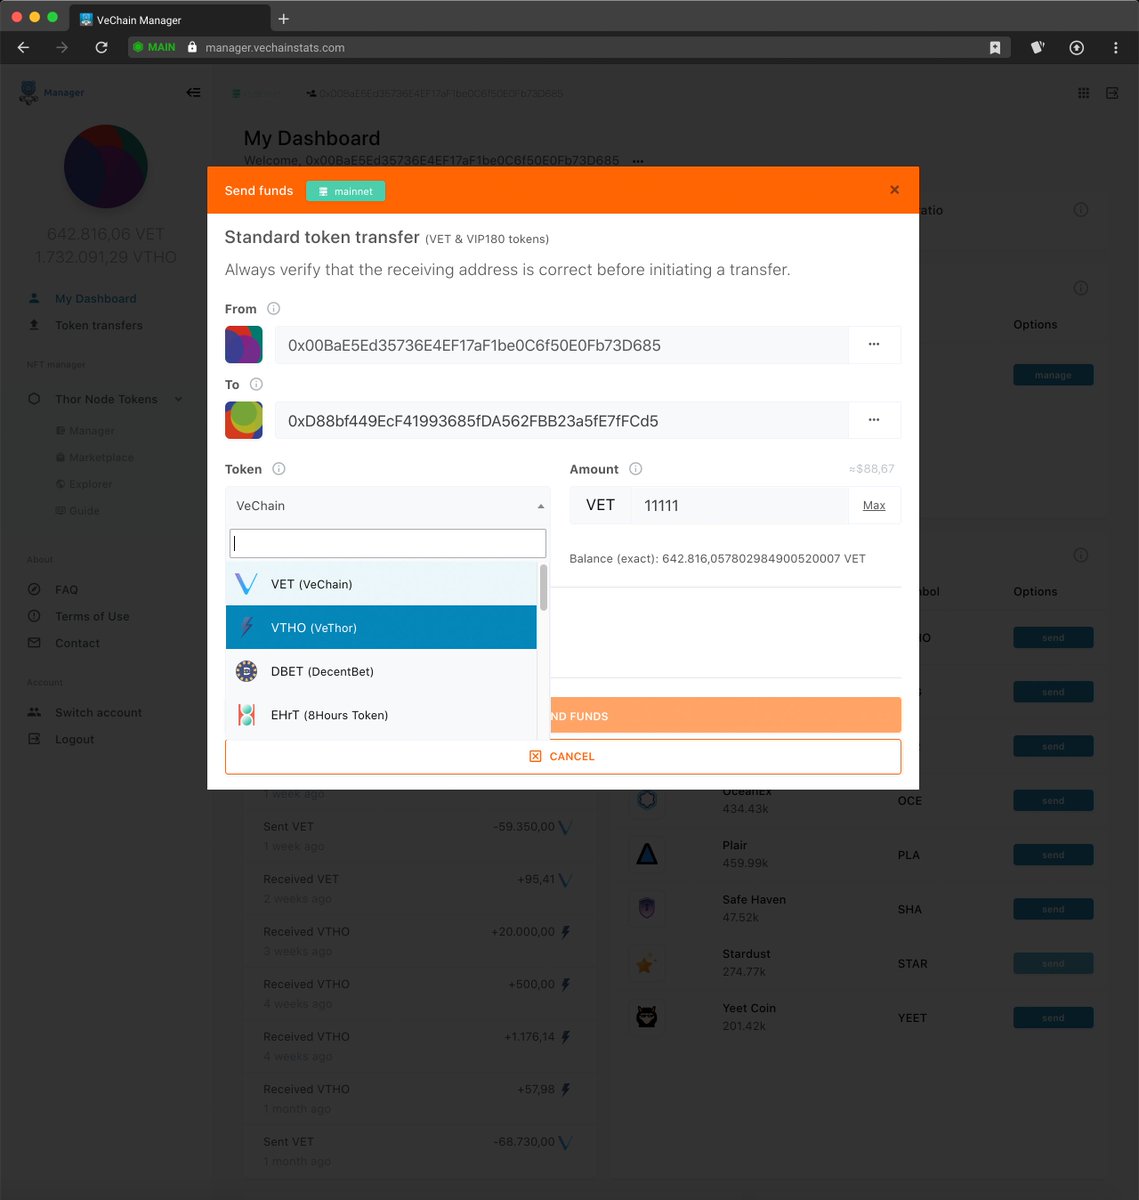This screenshot has width=1139, height=1200.
Task: Click the To info icon
Action: [256, 384]
